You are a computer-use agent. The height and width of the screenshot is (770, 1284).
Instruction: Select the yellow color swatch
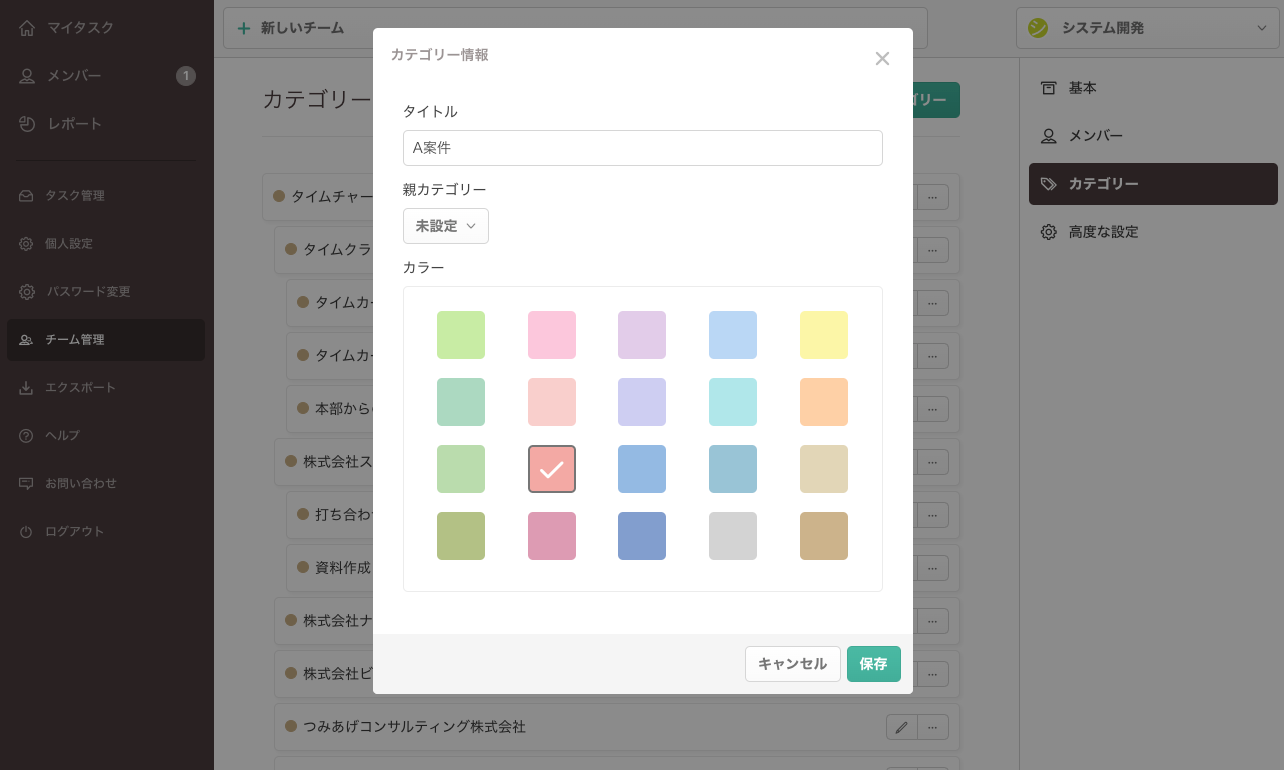pyautogui.click(x=823, y=335)
